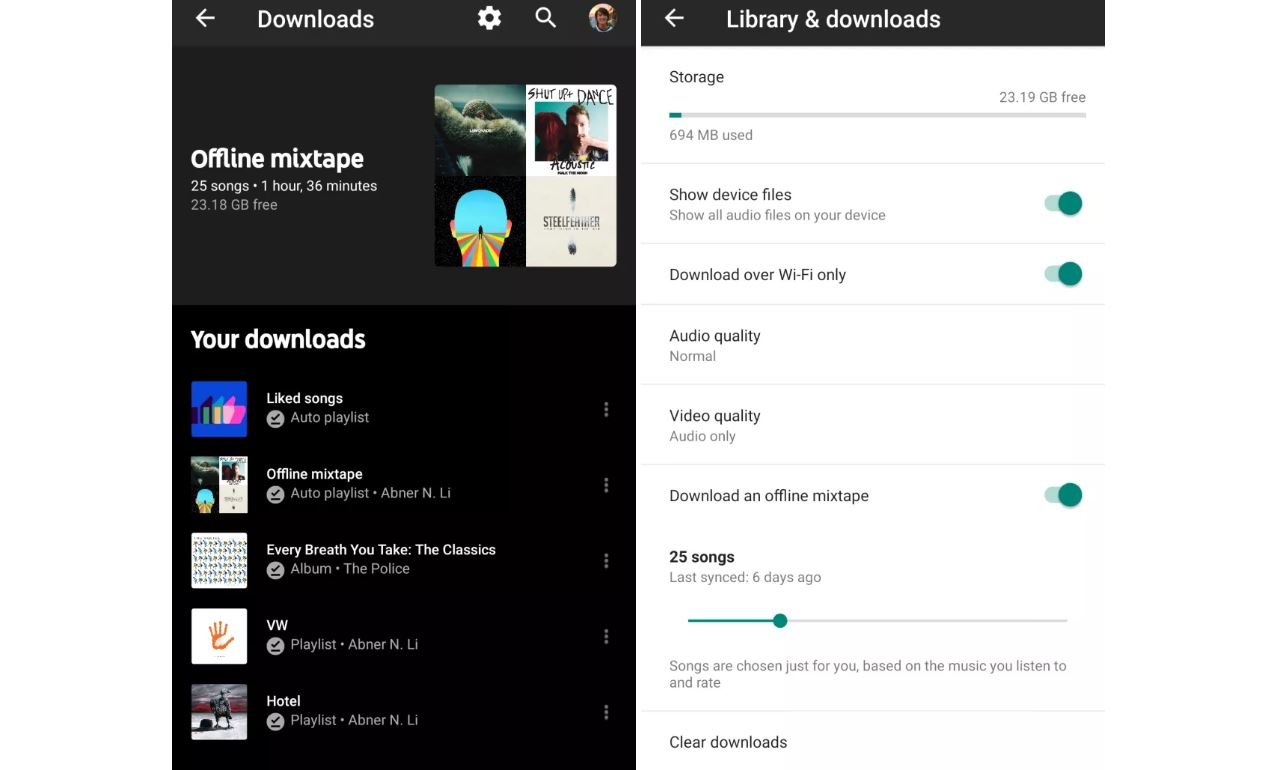Open the Audio quality setting
The image size is (1281, 770).
pos(714,345)
